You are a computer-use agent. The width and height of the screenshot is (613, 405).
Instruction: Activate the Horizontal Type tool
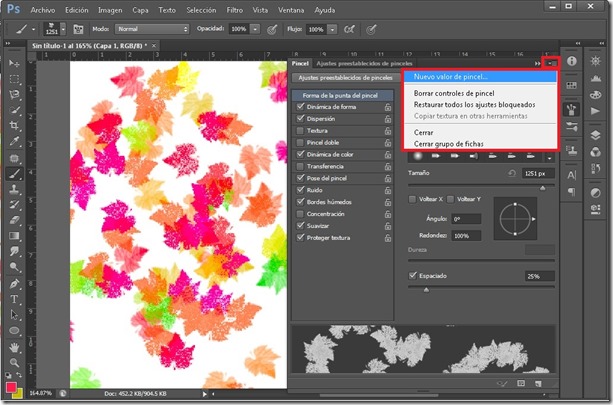pos(15,298)
